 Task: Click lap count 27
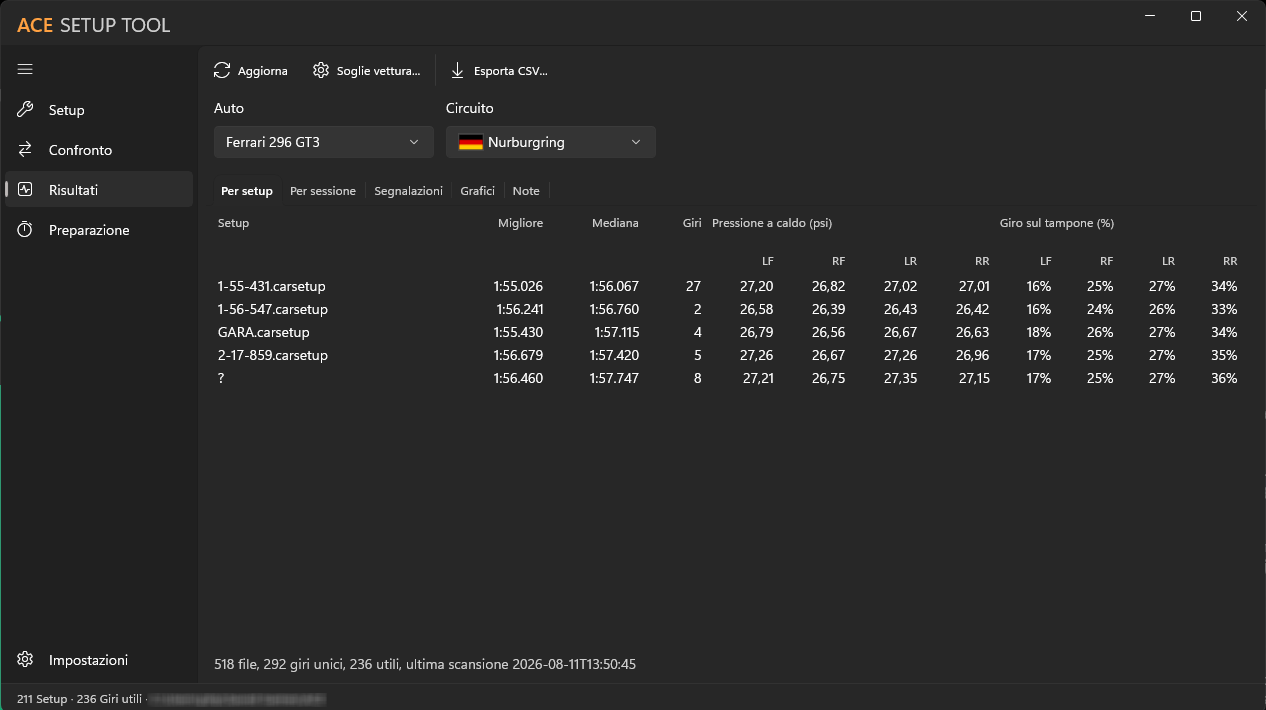(x=693, y=286)
